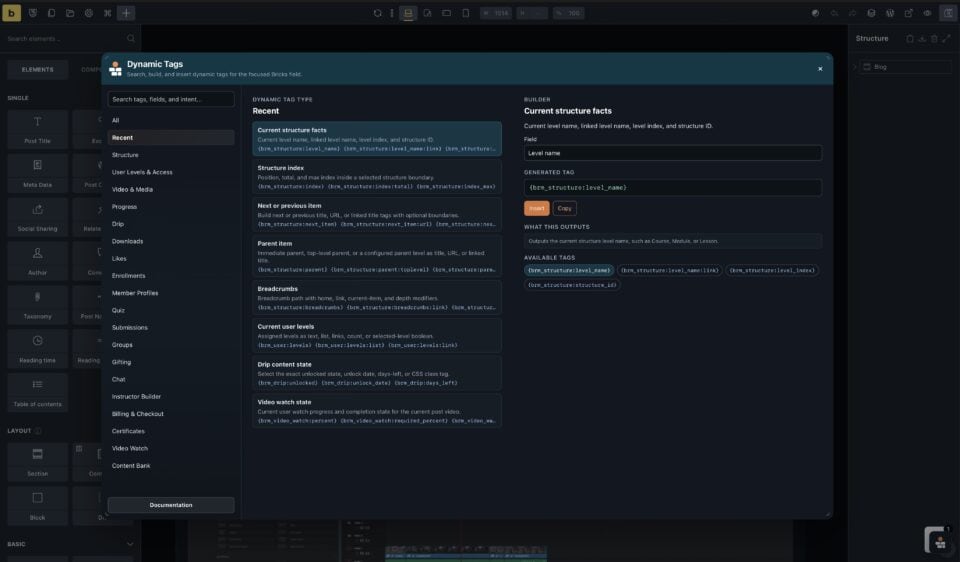Viewport: 960px width, 562px height.
Task: Close the Dynamic Tags dialog
Action: (820, 69)
